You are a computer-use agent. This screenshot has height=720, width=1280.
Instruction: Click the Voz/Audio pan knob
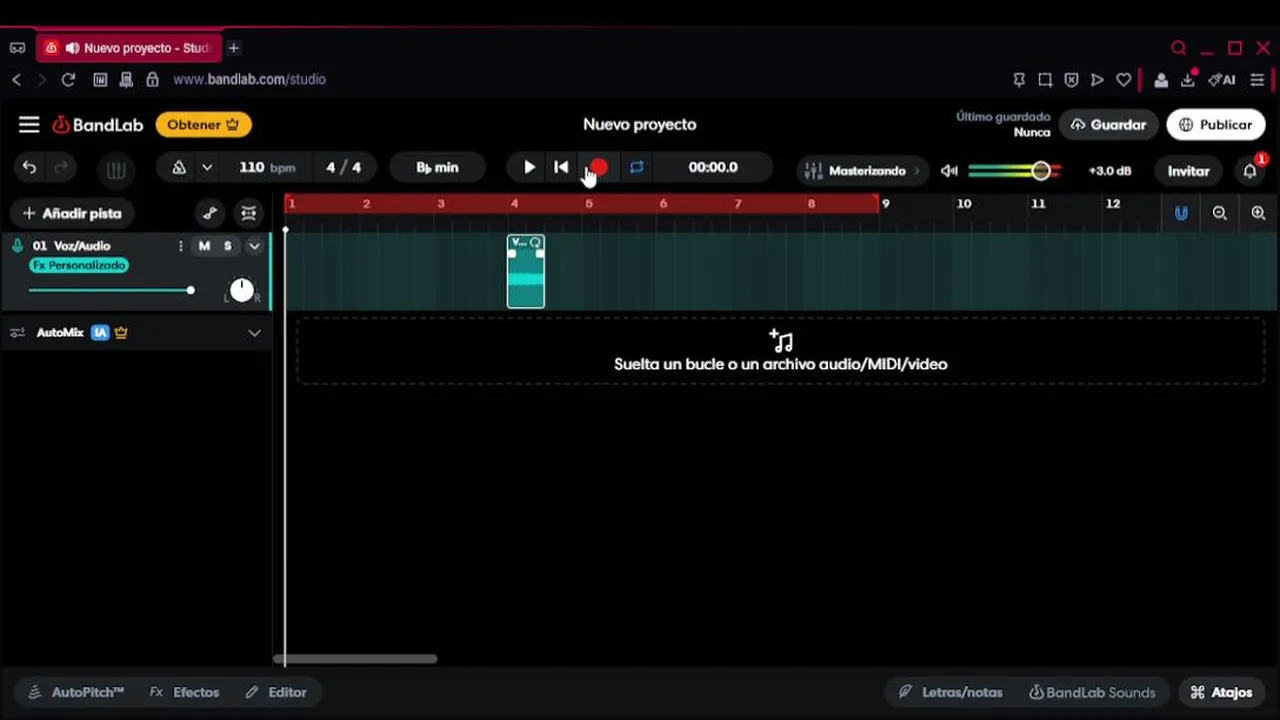point(242,291)
